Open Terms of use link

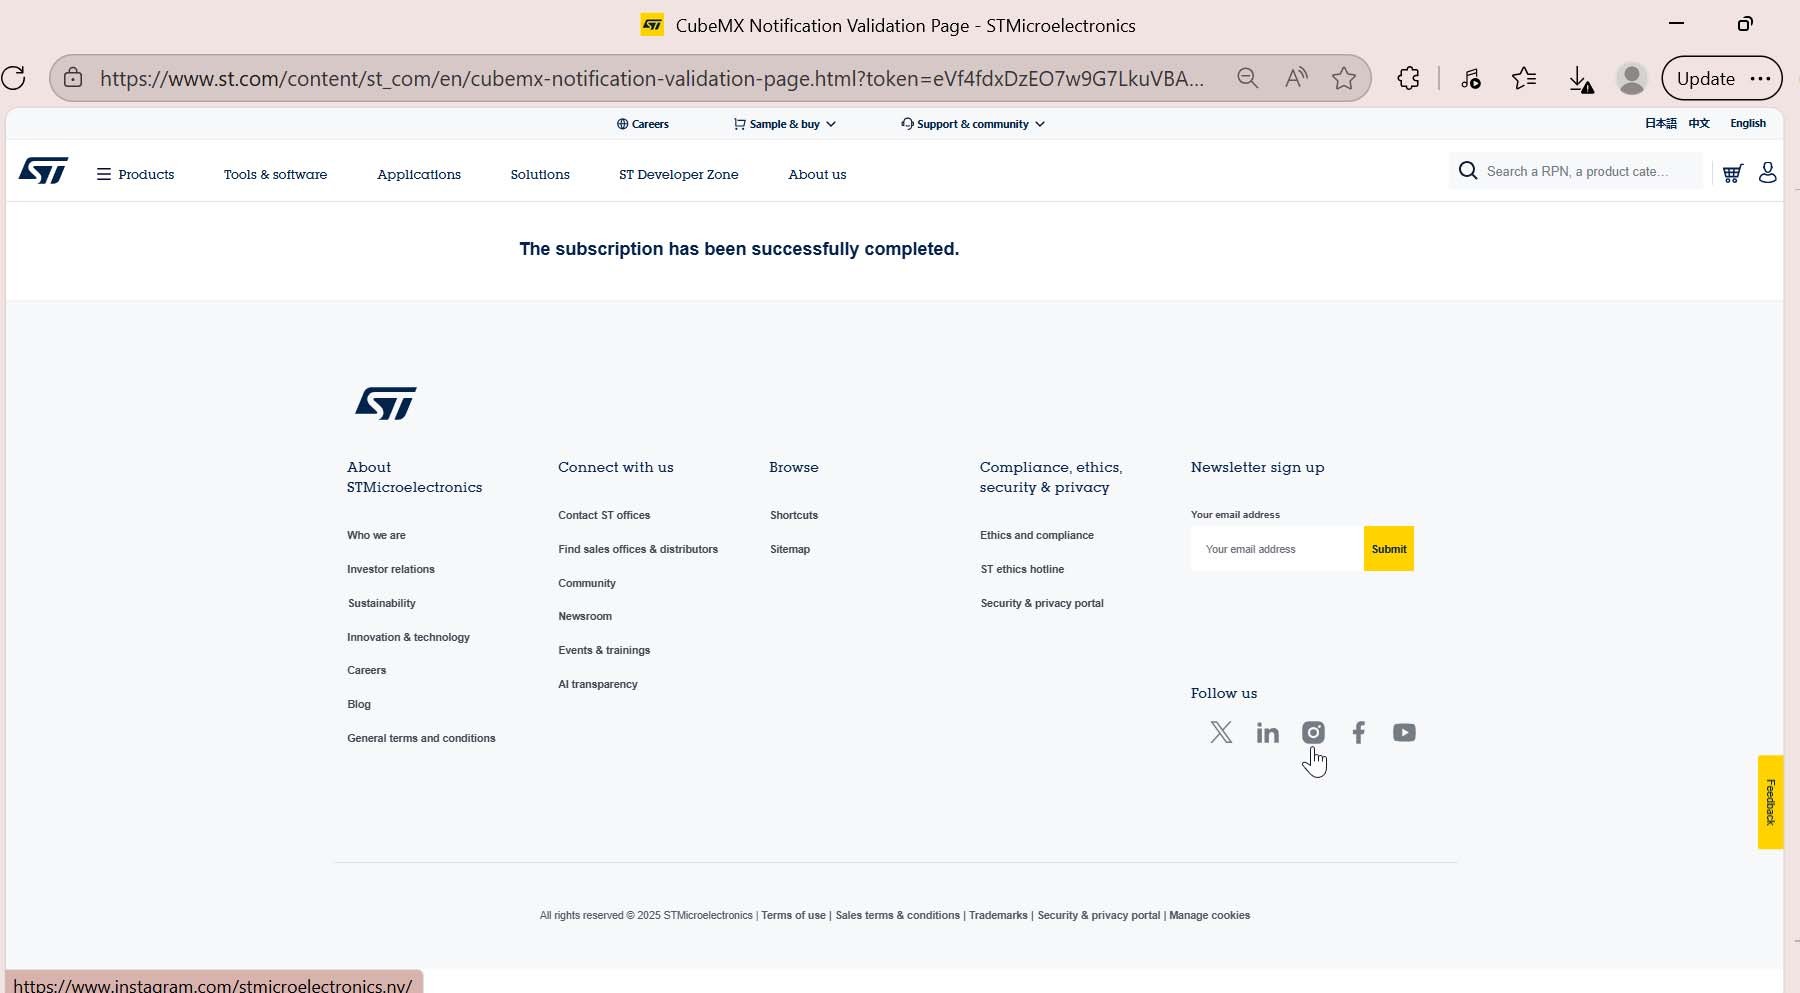[793, 915]
